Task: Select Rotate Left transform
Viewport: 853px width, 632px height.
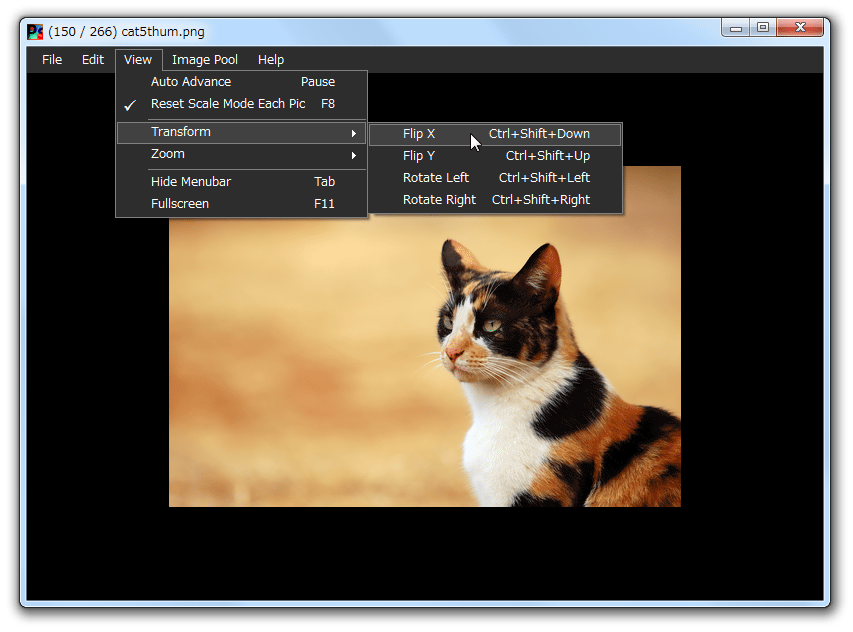Action: click(x=495, y=178)
